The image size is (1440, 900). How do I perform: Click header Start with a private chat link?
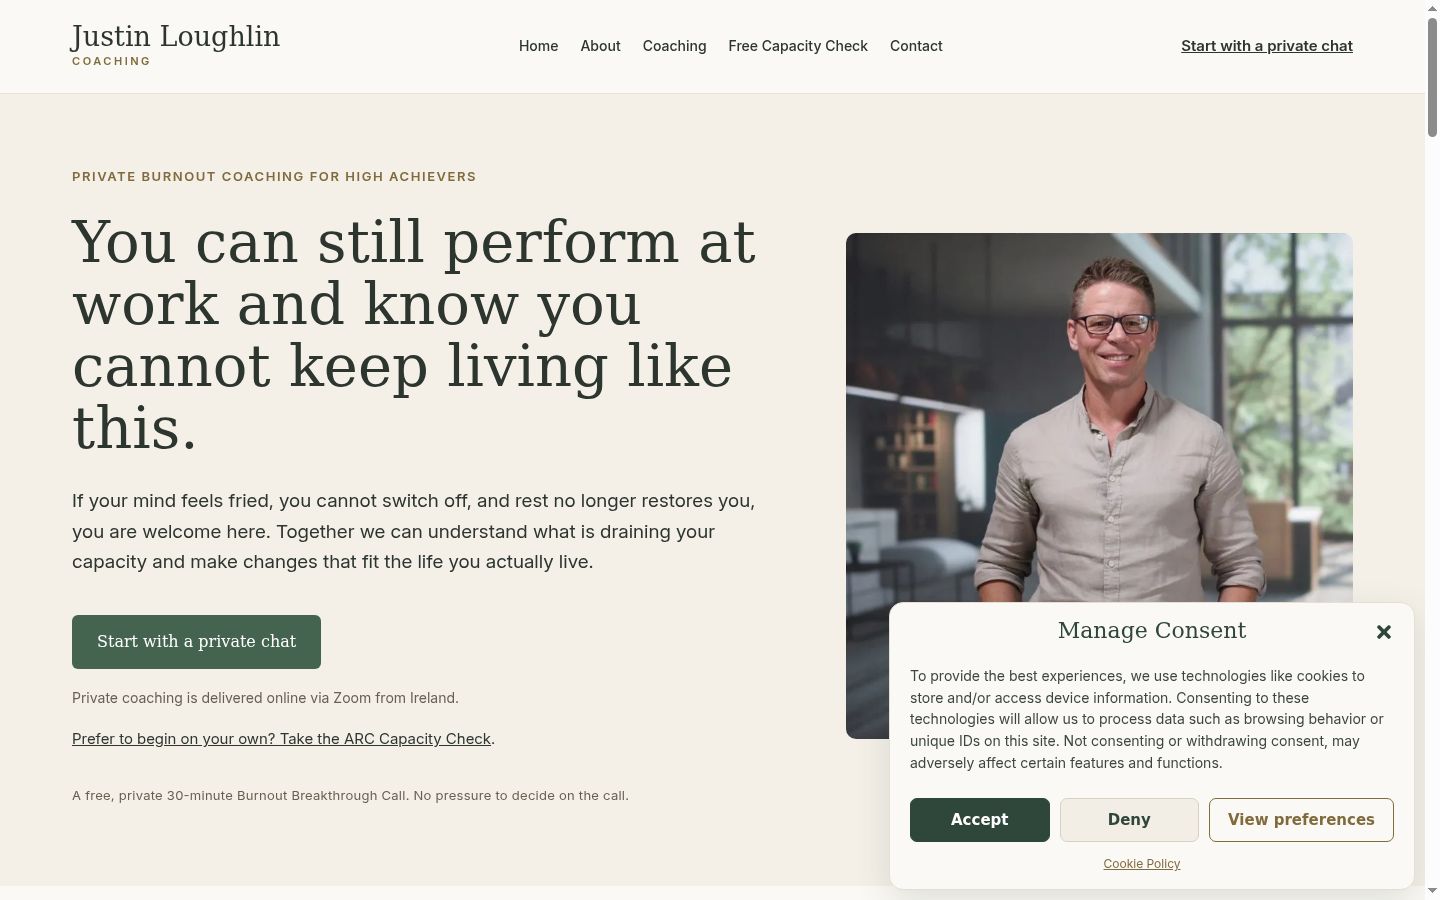tap(1267, 46)
